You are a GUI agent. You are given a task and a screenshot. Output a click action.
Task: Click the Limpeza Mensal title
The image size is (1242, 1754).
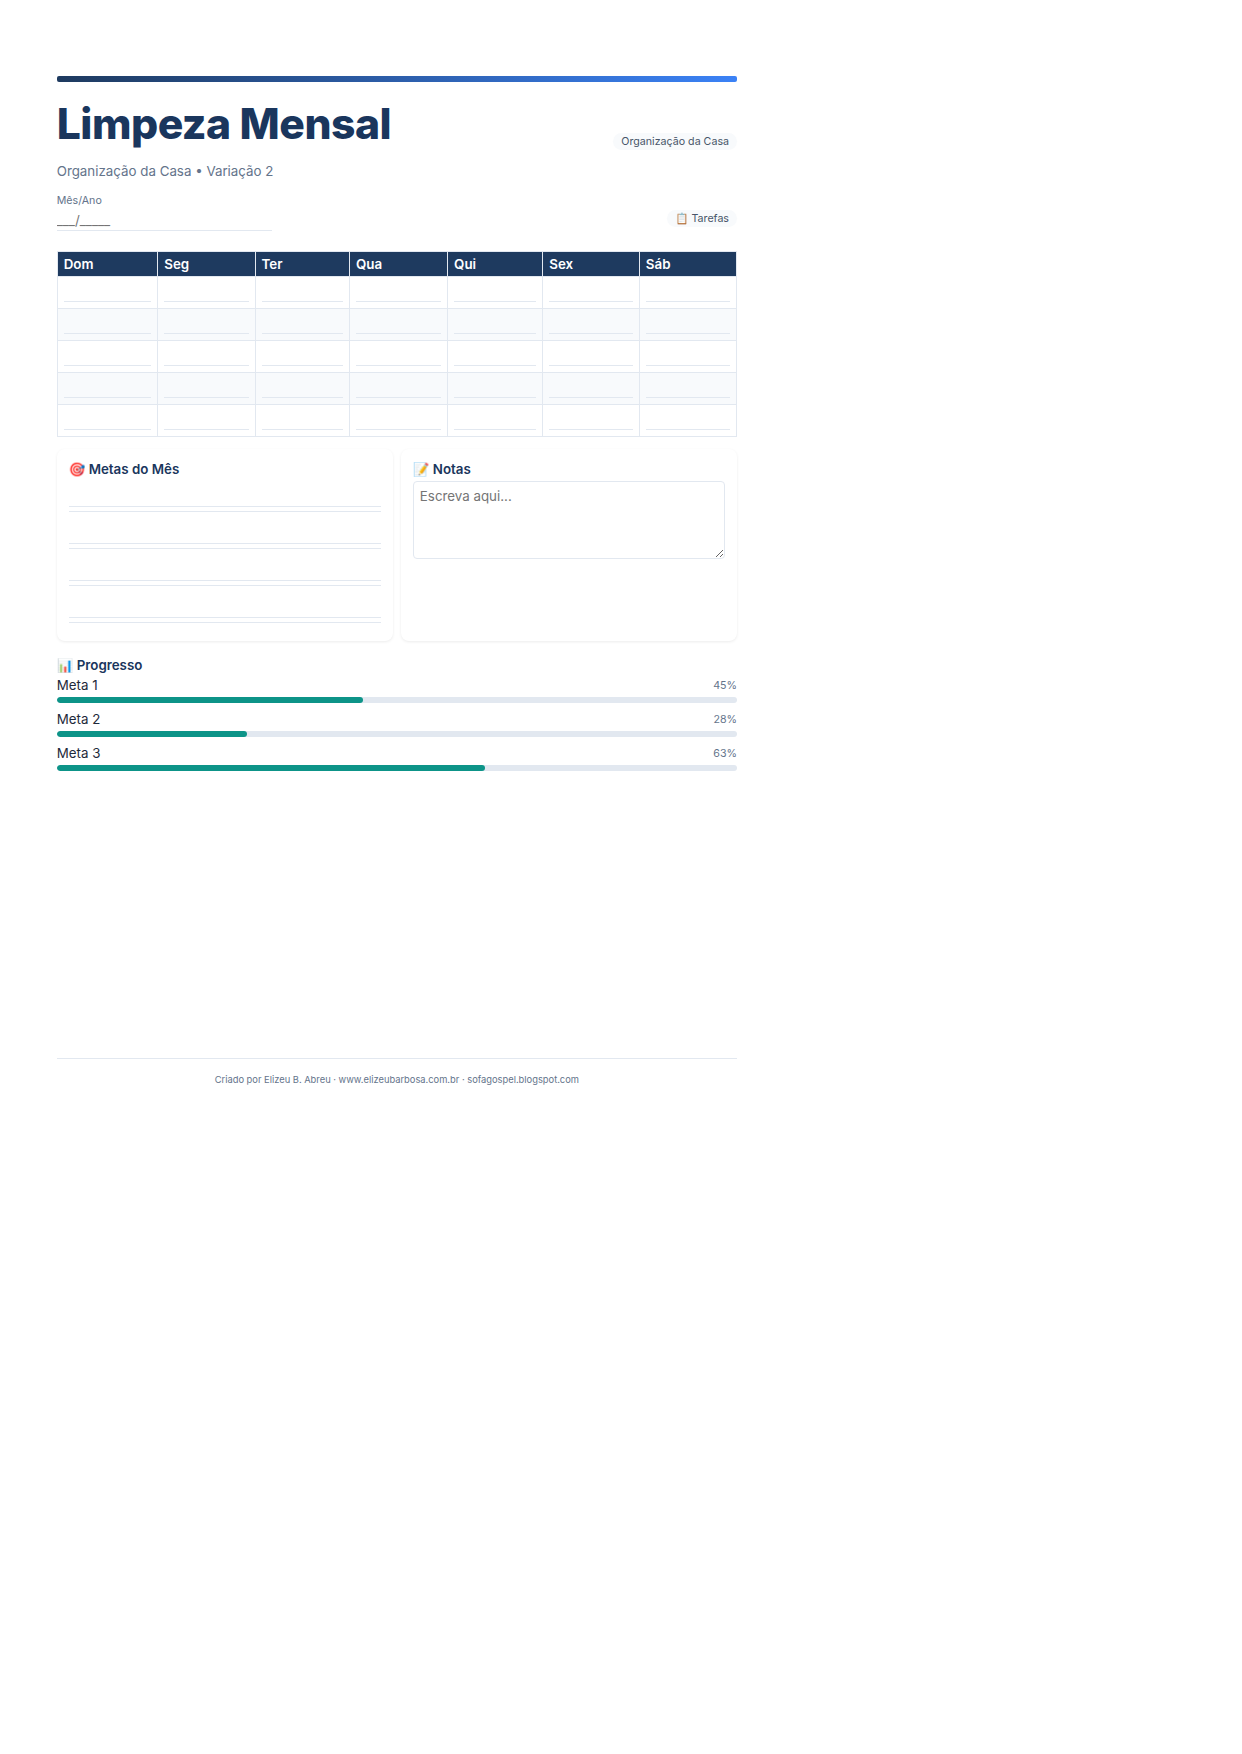pyautogui.click(x=224, y=124)
